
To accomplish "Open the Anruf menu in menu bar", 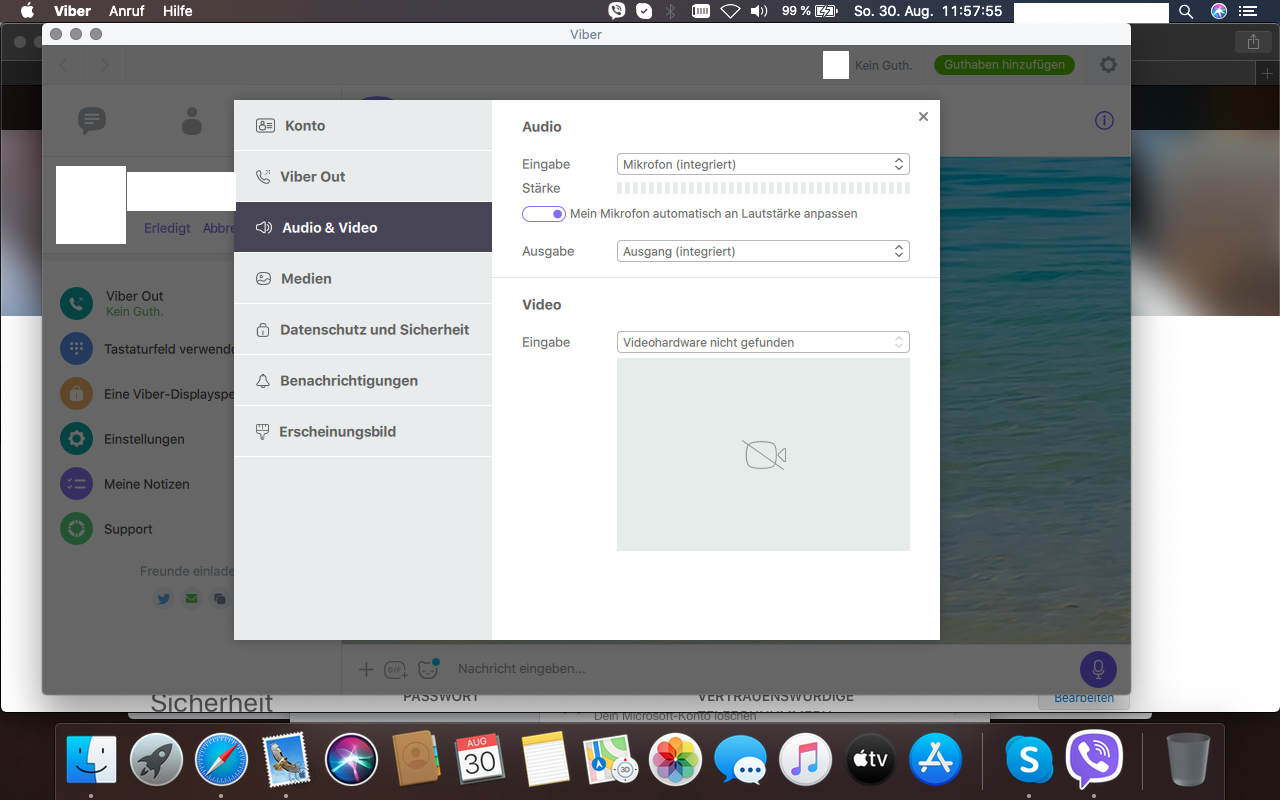I will (x=125, y=11).
